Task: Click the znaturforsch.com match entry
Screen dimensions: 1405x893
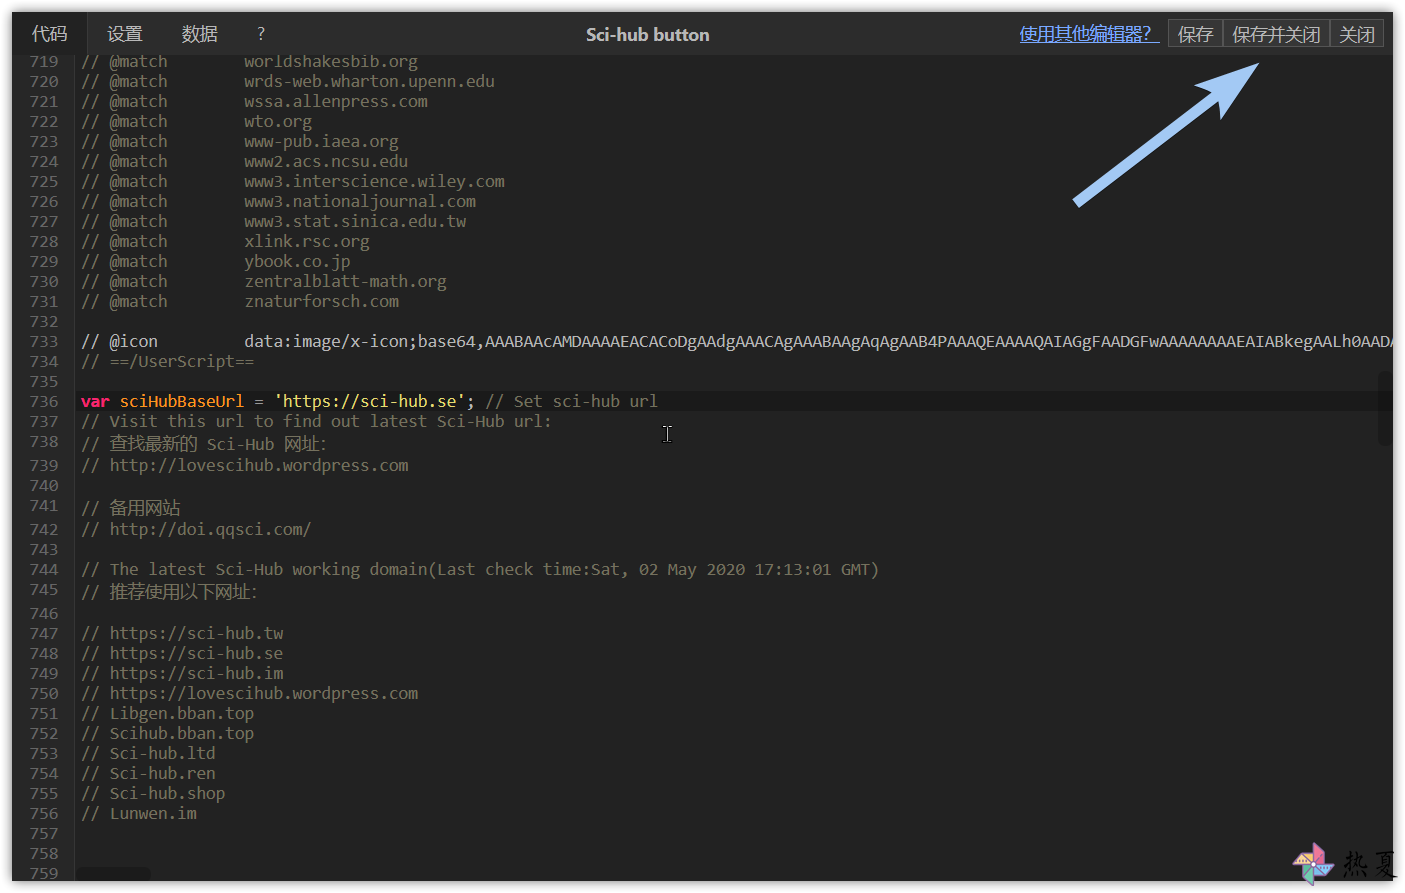Action: 321,301
